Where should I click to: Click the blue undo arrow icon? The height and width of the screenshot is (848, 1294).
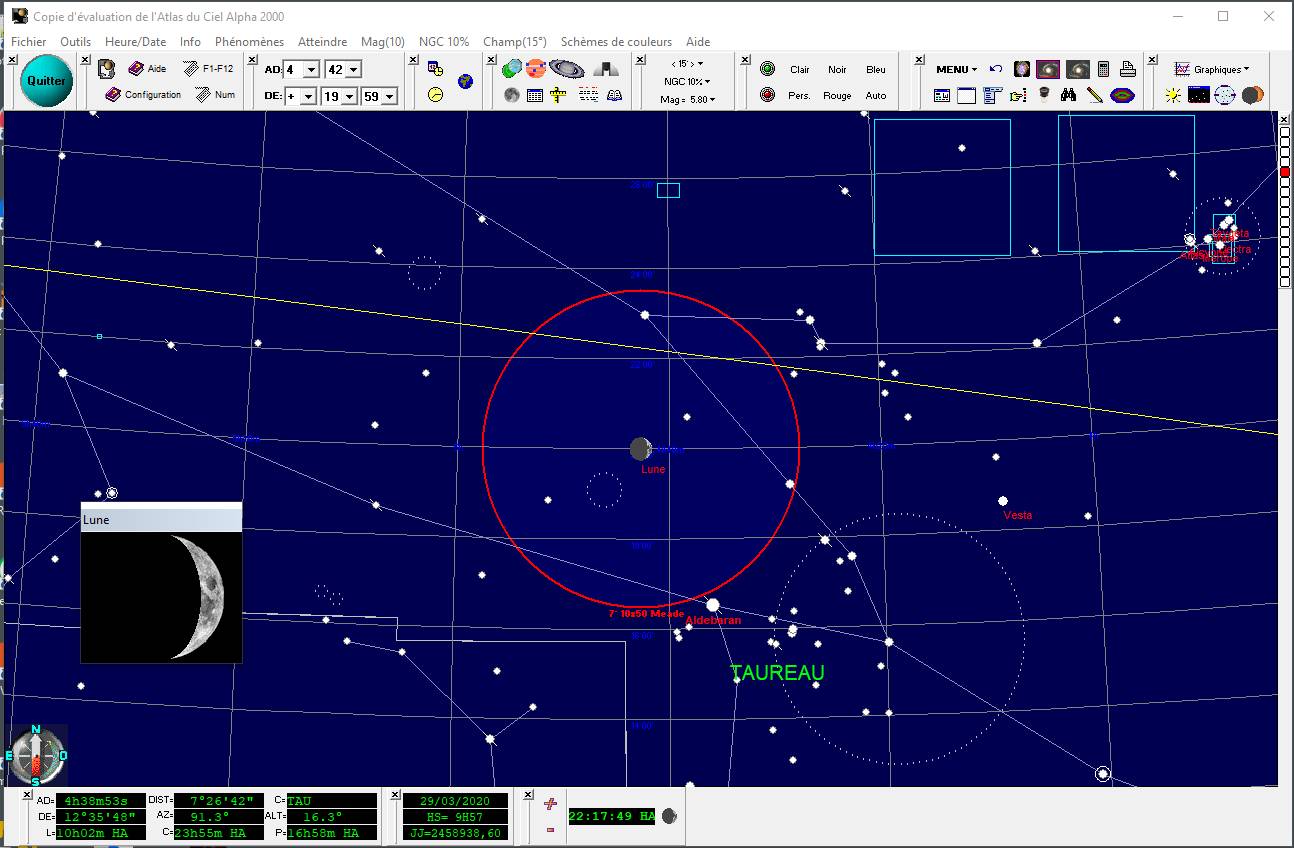click(x=996, y=69)
